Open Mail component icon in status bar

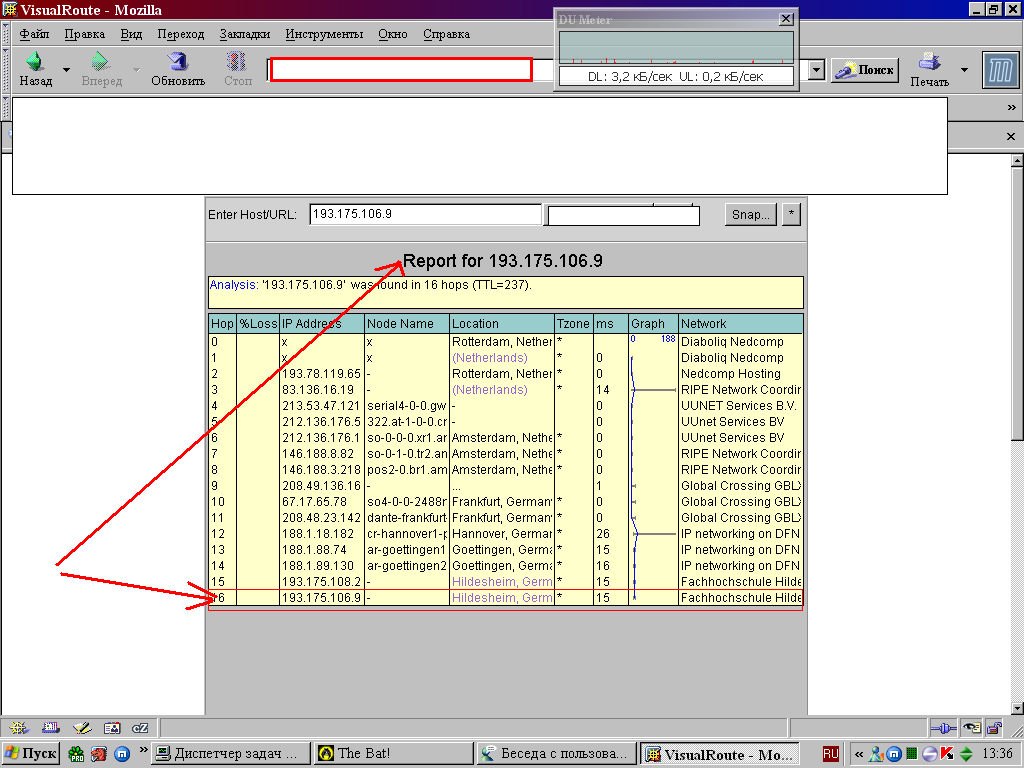pyautogui.click(x=50, y=728)
